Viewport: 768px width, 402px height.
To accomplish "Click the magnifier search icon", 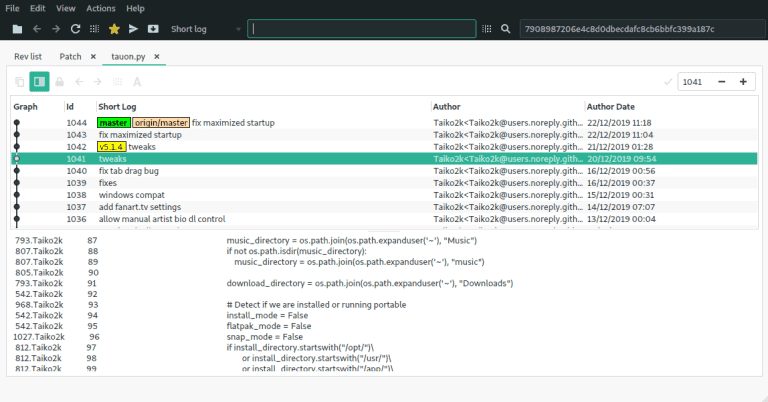I will (x=506, y=30).
